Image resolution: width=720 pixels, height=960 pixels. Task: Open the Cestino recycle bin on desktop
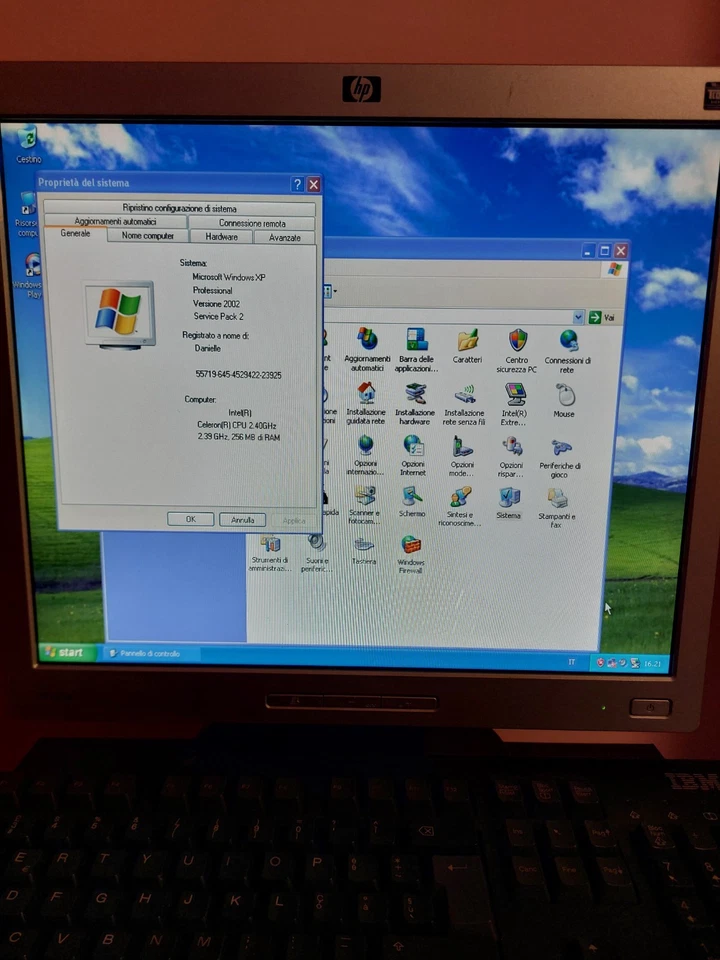(28, 144)
